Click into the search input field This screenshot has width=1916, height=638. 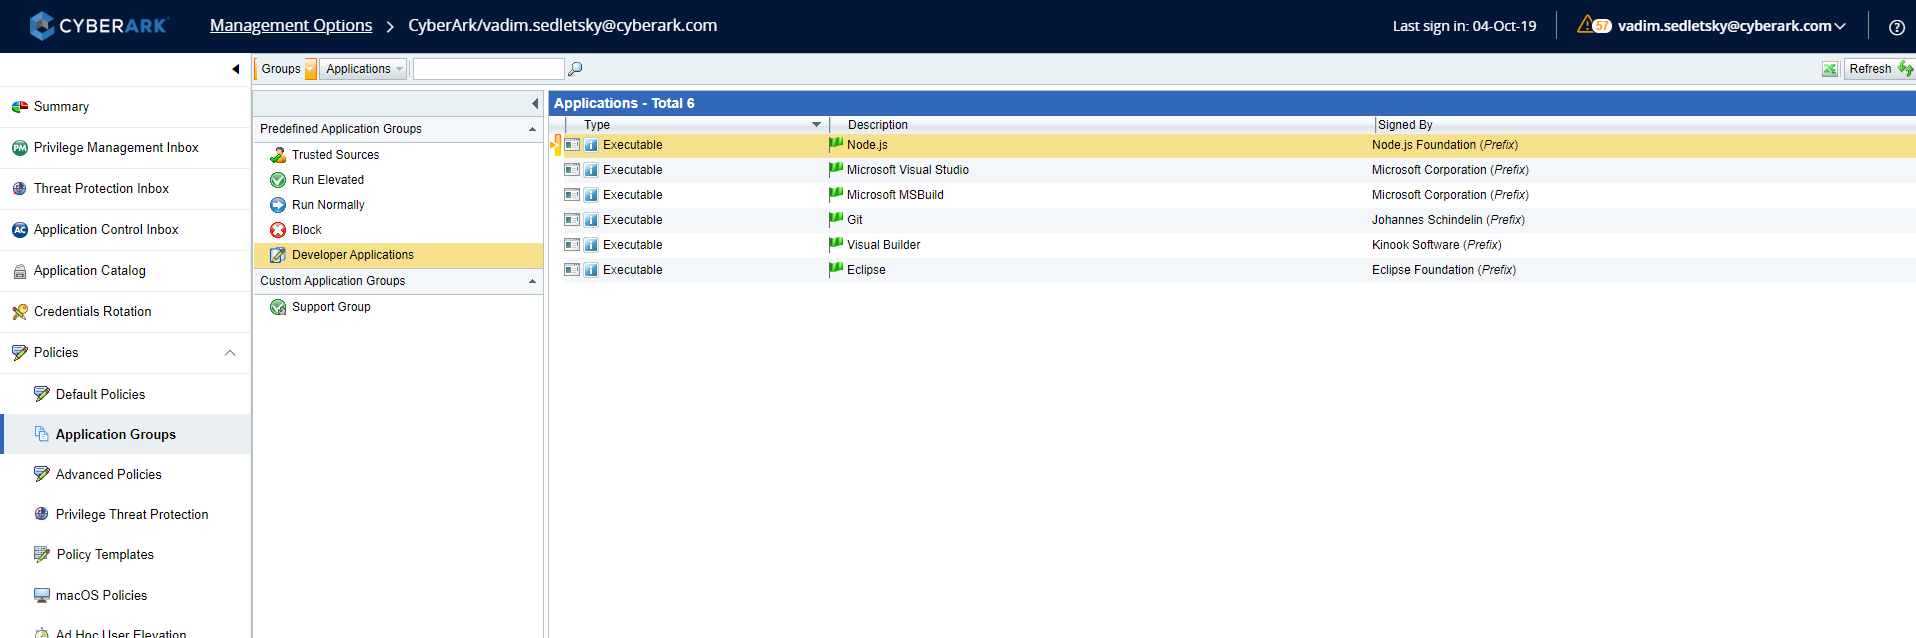(x=489, y=69)
